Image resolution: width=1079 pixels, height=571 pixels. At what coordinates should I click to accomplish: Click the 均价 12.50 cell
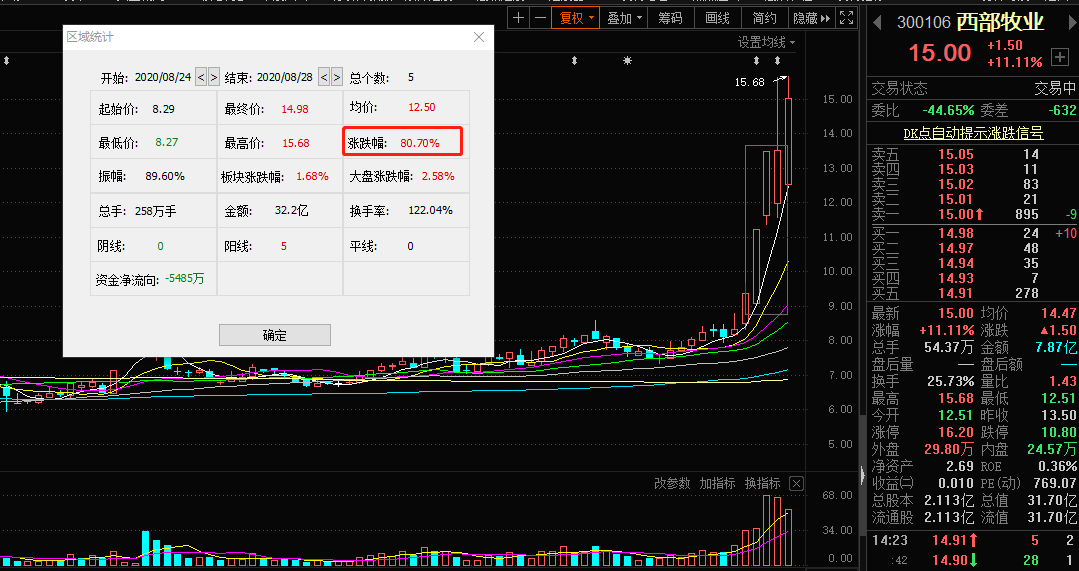(x=406, y=108)
